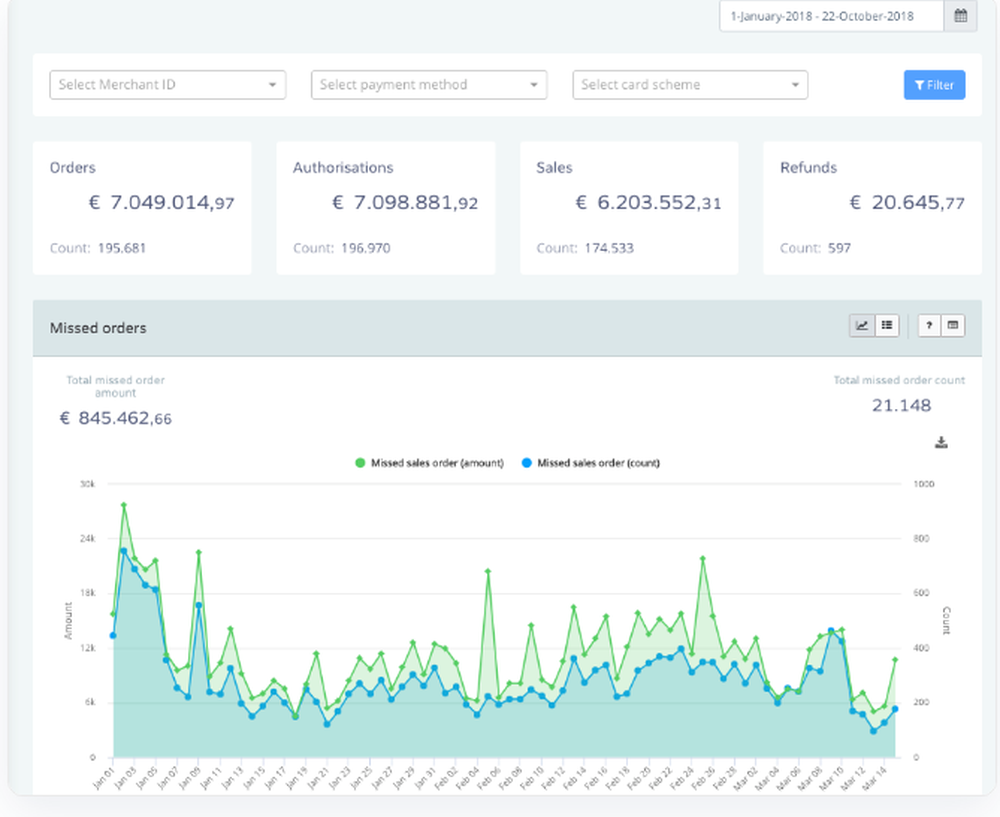Select the missed amount € 845.462,66

click(115, 418)
